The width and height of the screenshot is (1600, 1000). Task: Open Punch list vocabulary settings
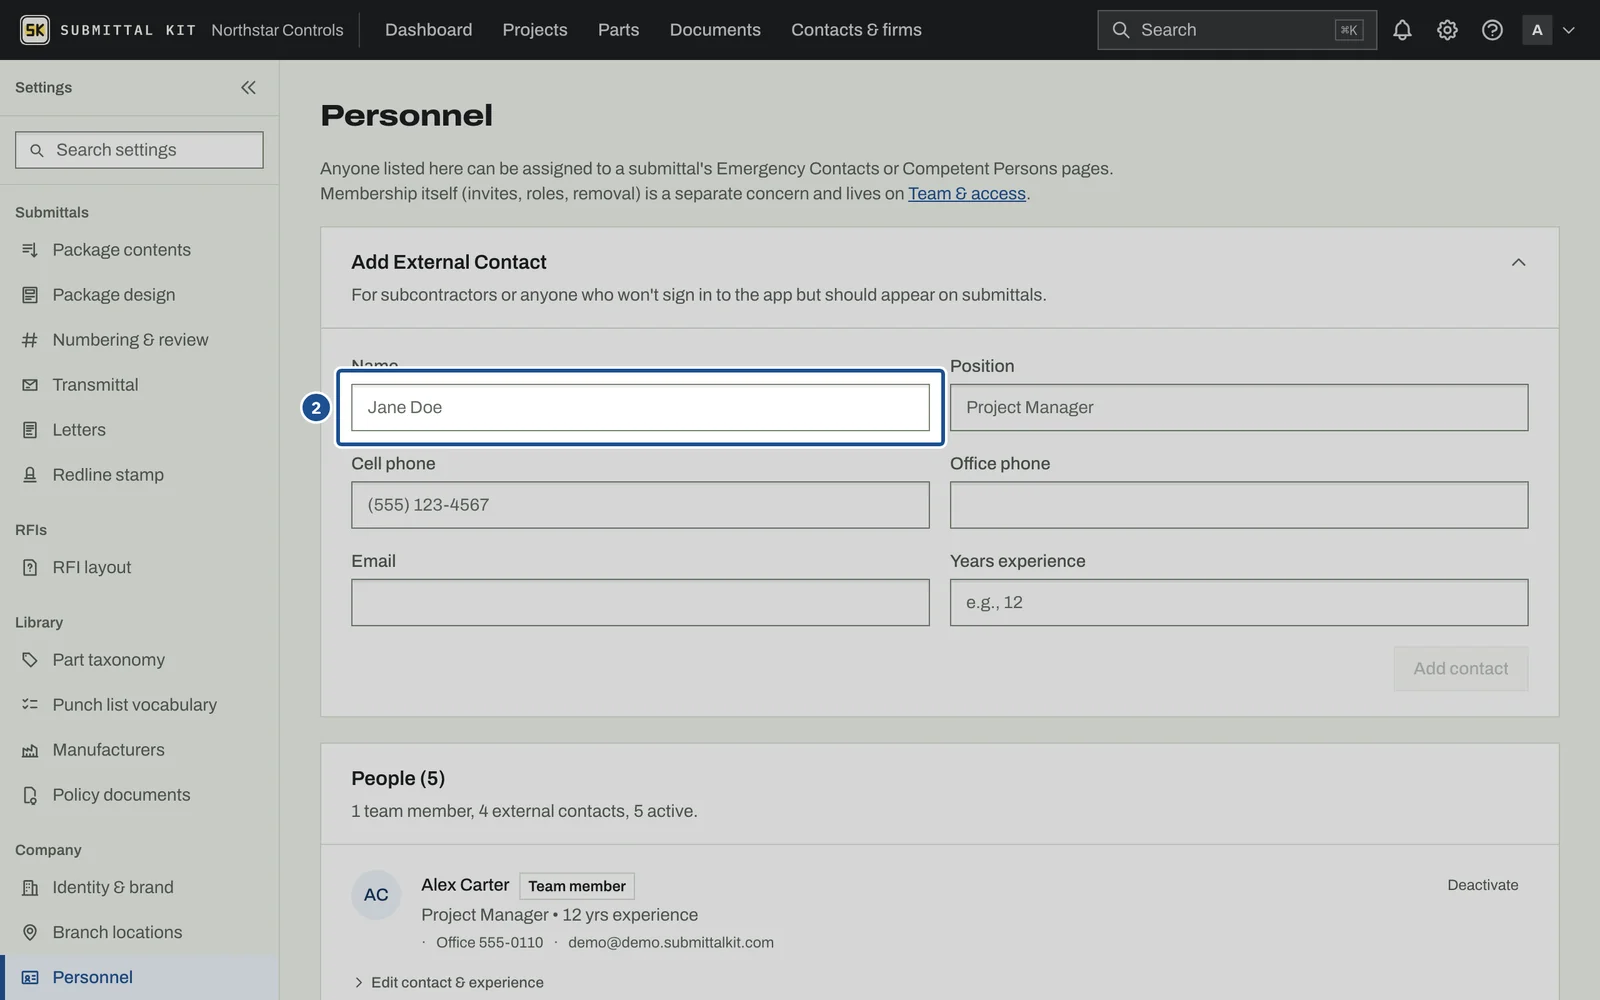click(x=139, y=705)
